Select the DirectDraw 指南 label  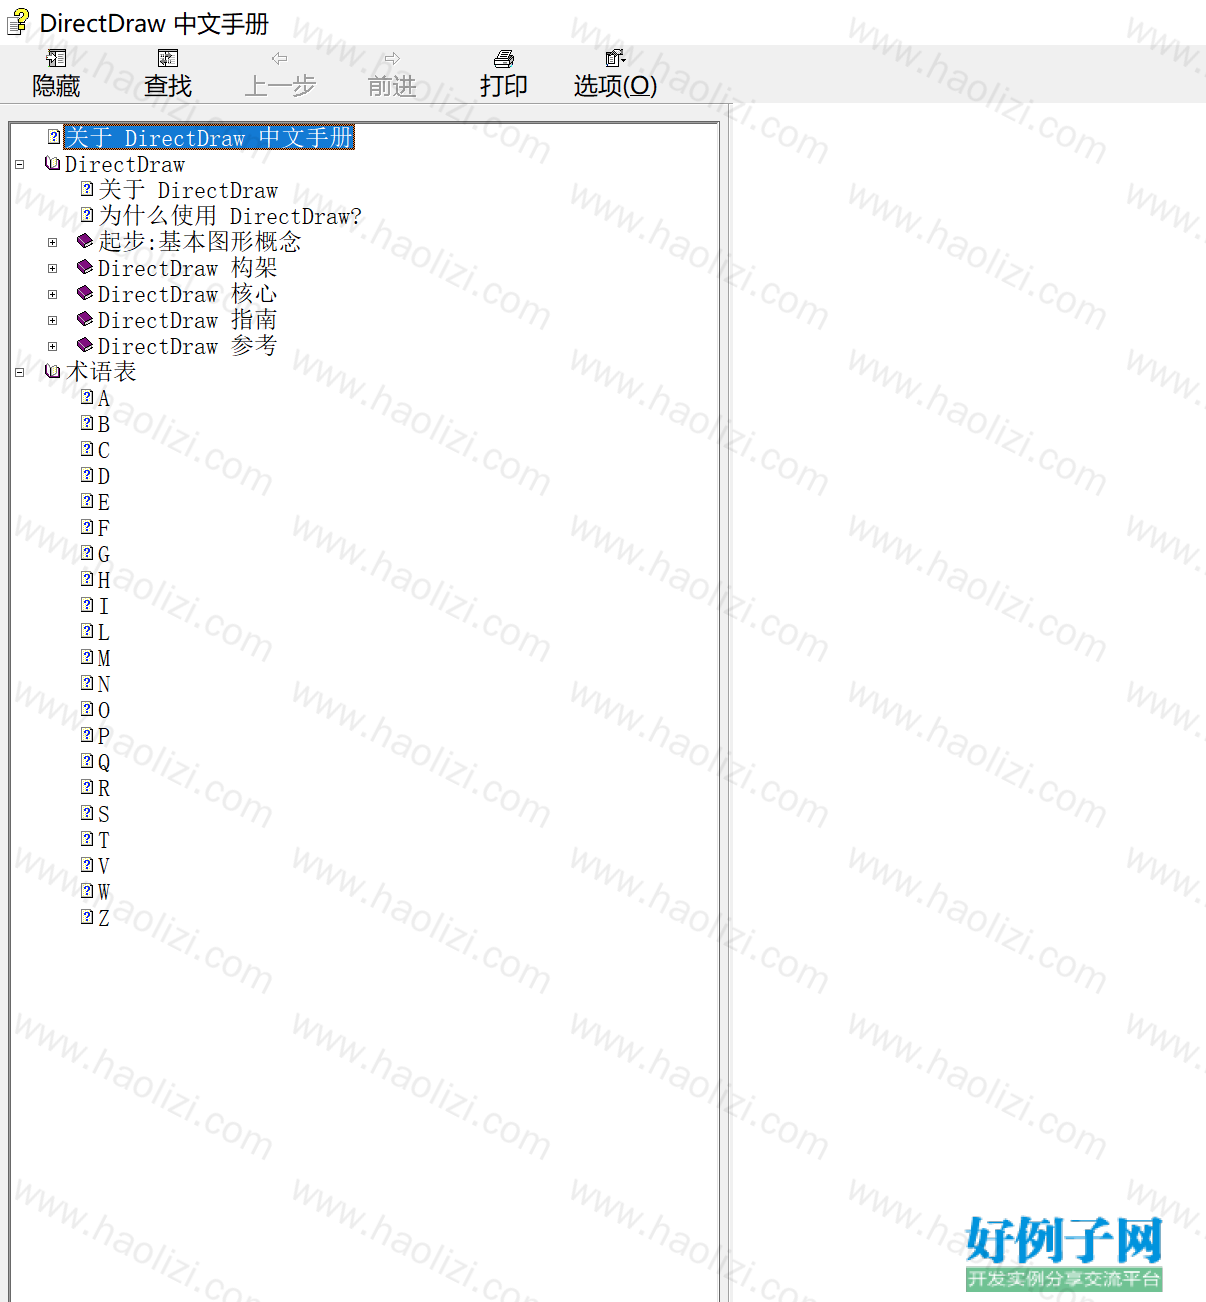[187, 320]
